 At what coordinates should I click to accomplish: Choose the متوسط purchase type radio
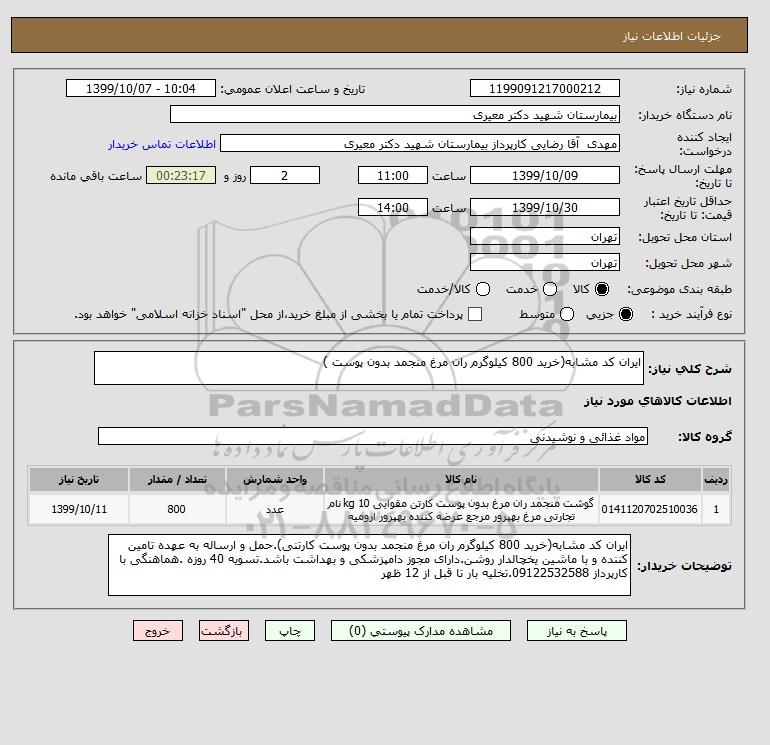(x=567, y=314)
